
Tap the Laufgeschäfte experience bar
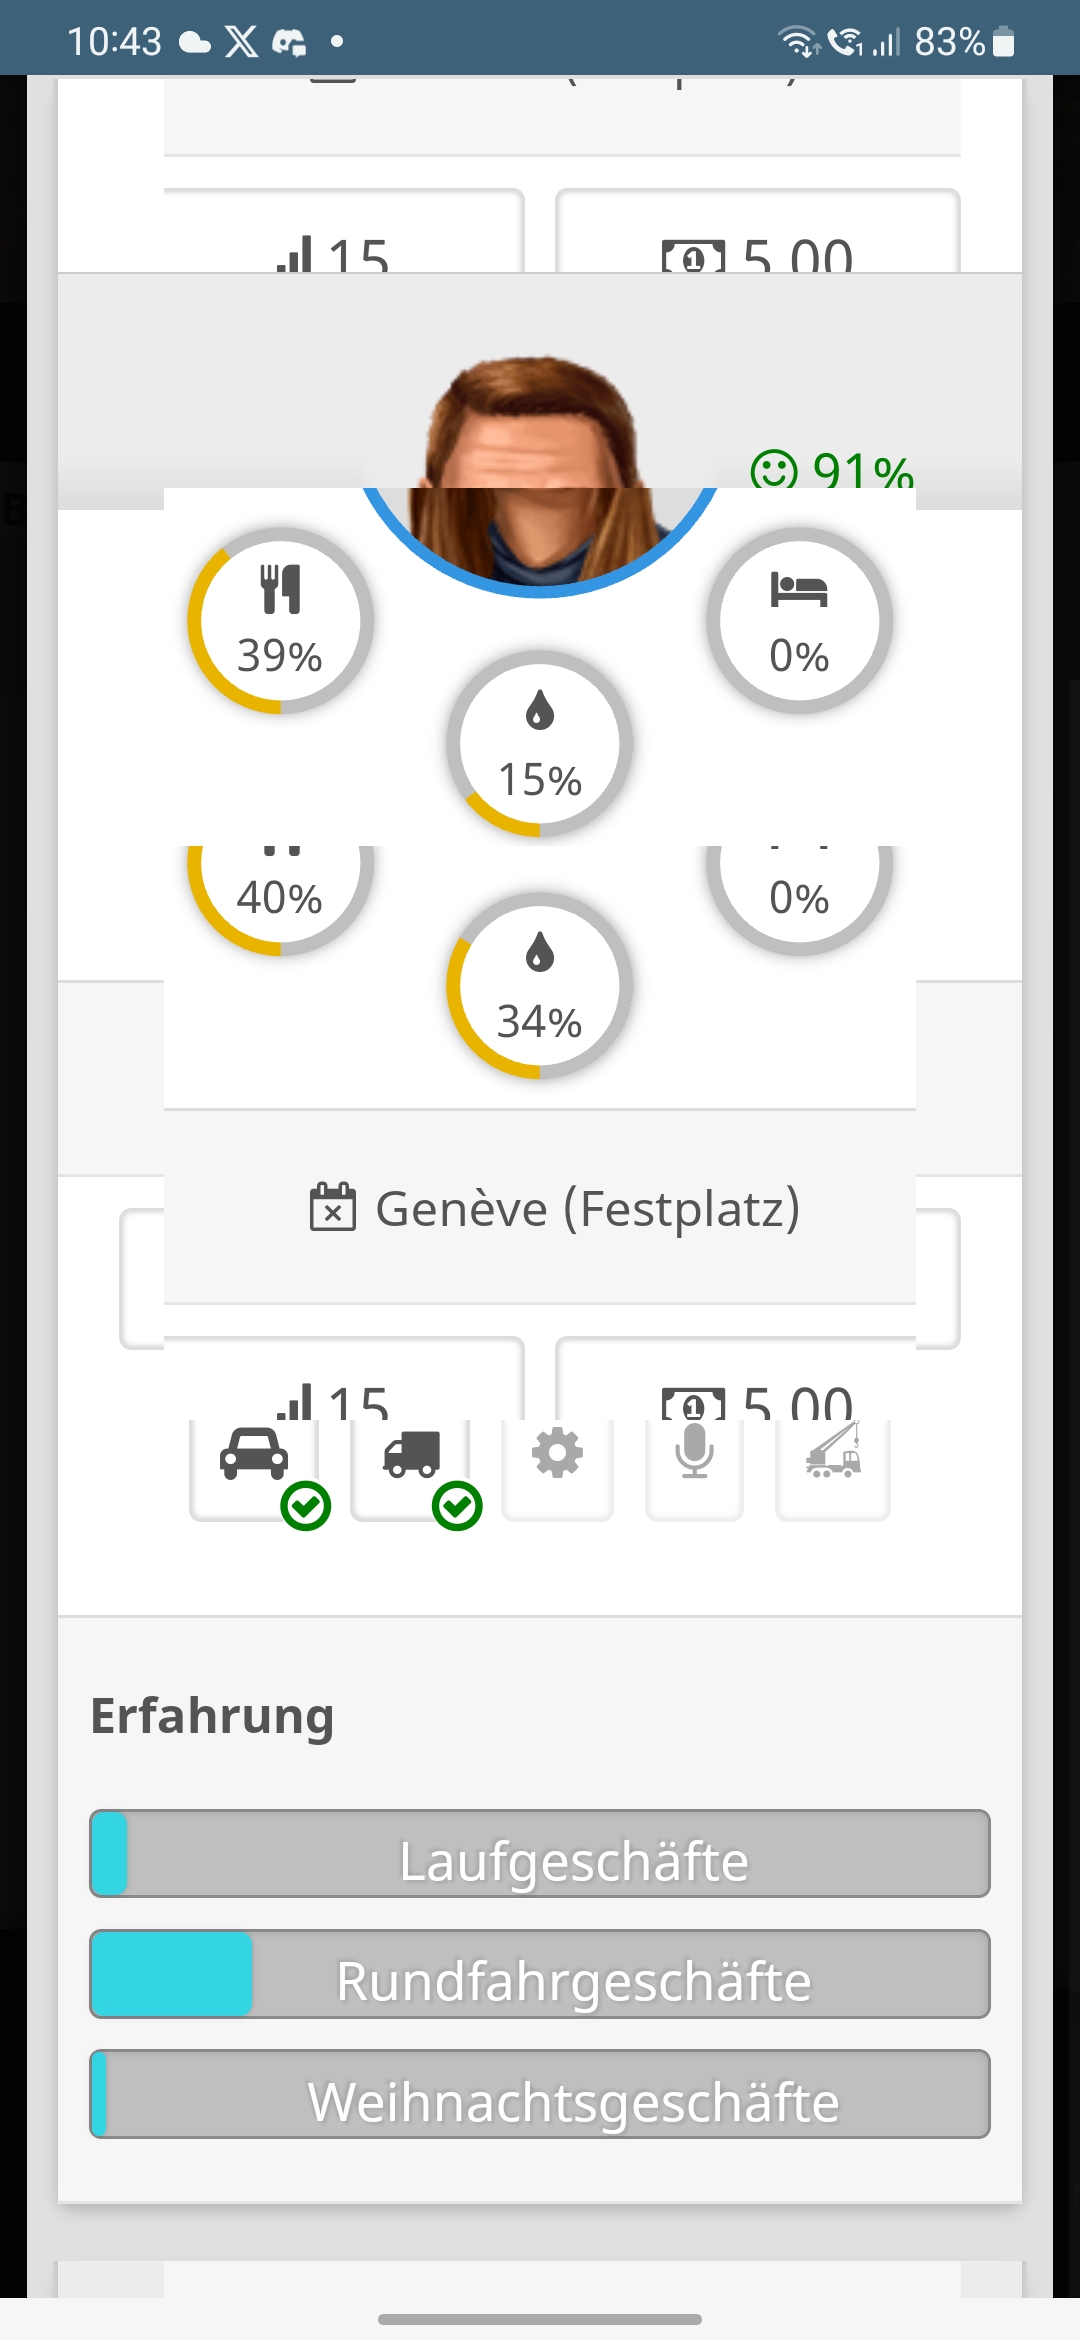[540, 1853]
